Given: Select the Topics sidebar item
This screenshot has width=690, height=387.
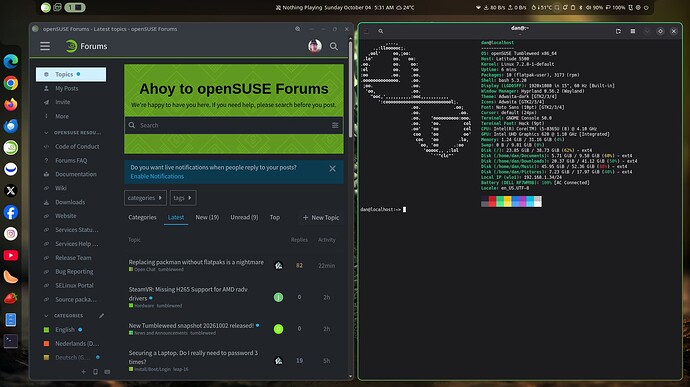Looking at the screenshot, I should 71,74.
